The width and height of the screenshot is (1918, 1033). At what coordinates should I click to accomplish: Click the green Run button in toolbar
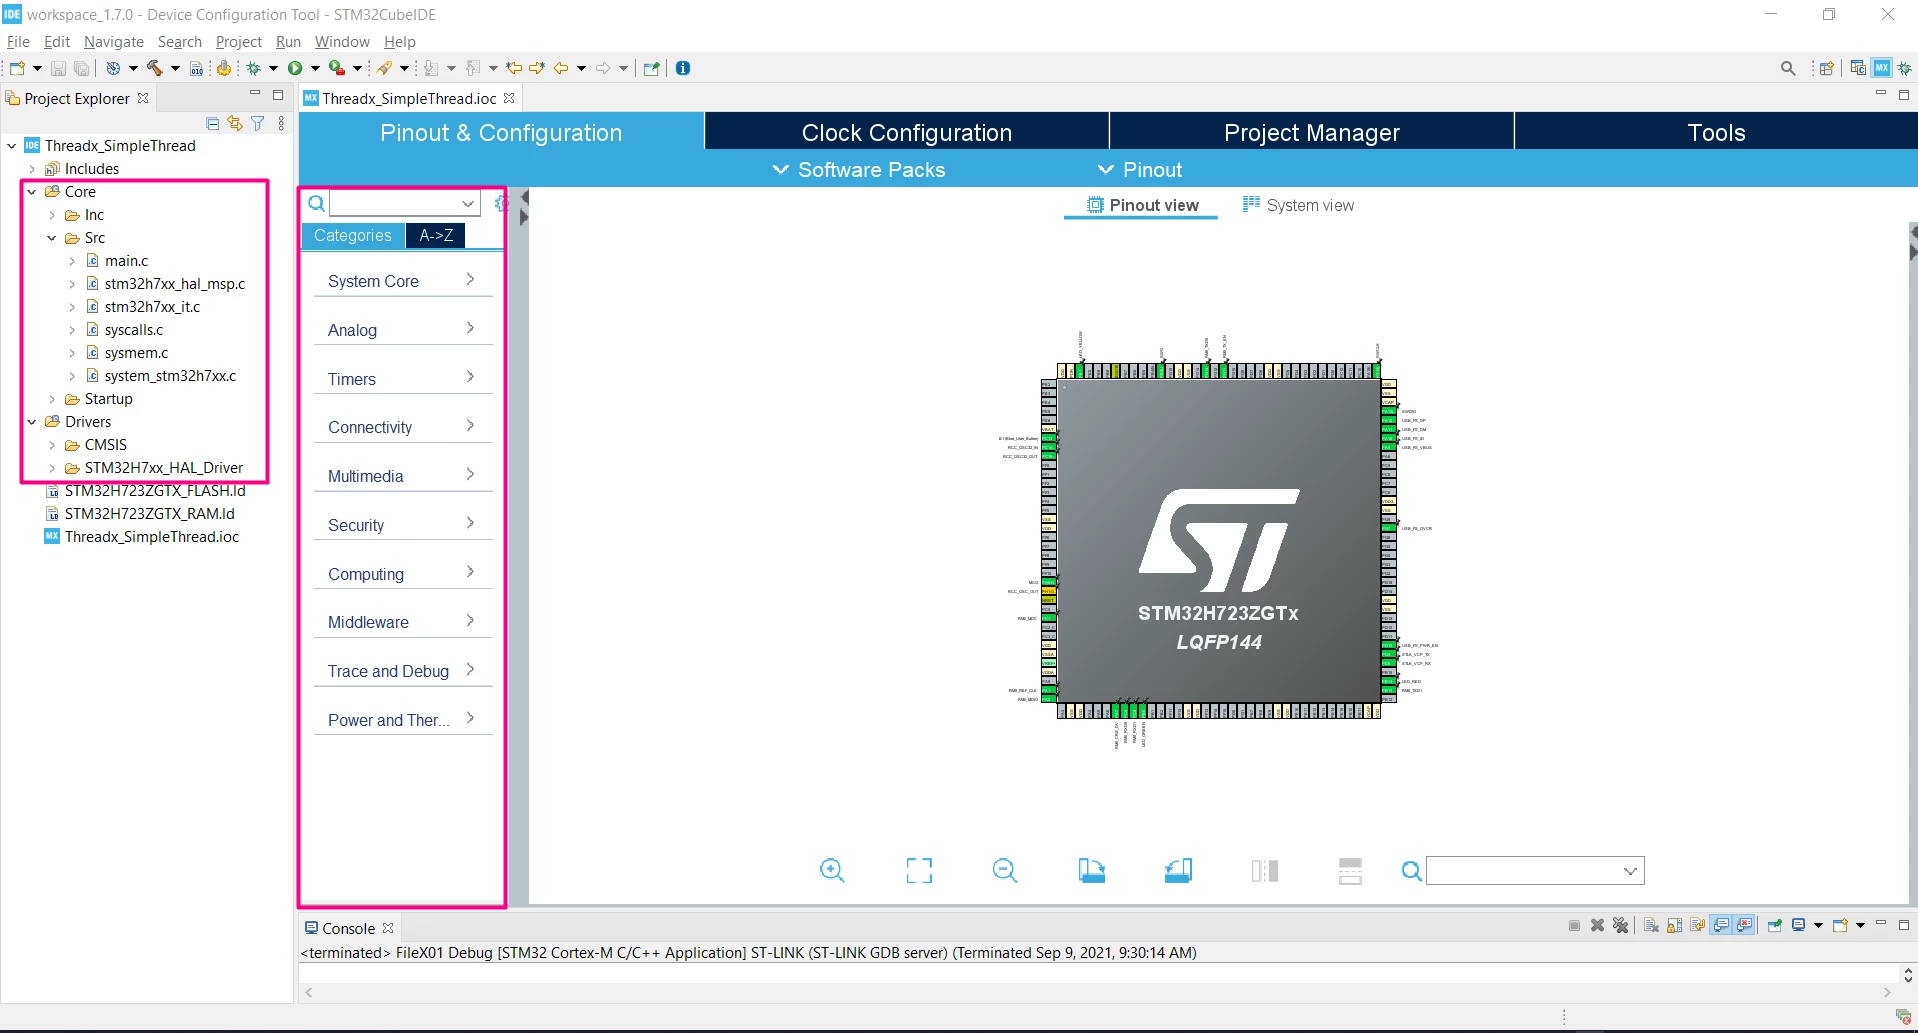(295, 68)
